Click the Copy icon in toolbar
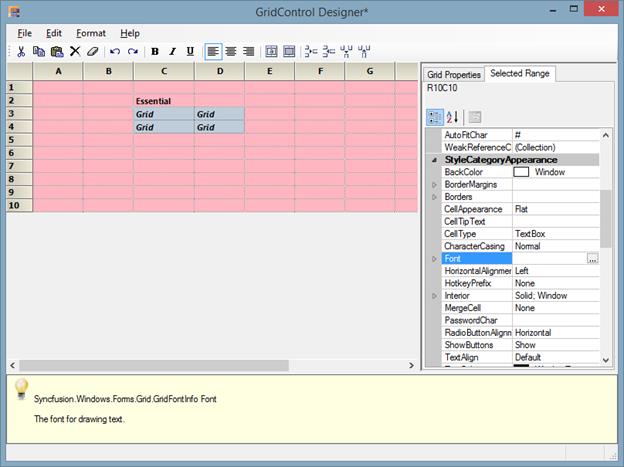The height and width of the screenshot is (467, 624). (39, 51)
